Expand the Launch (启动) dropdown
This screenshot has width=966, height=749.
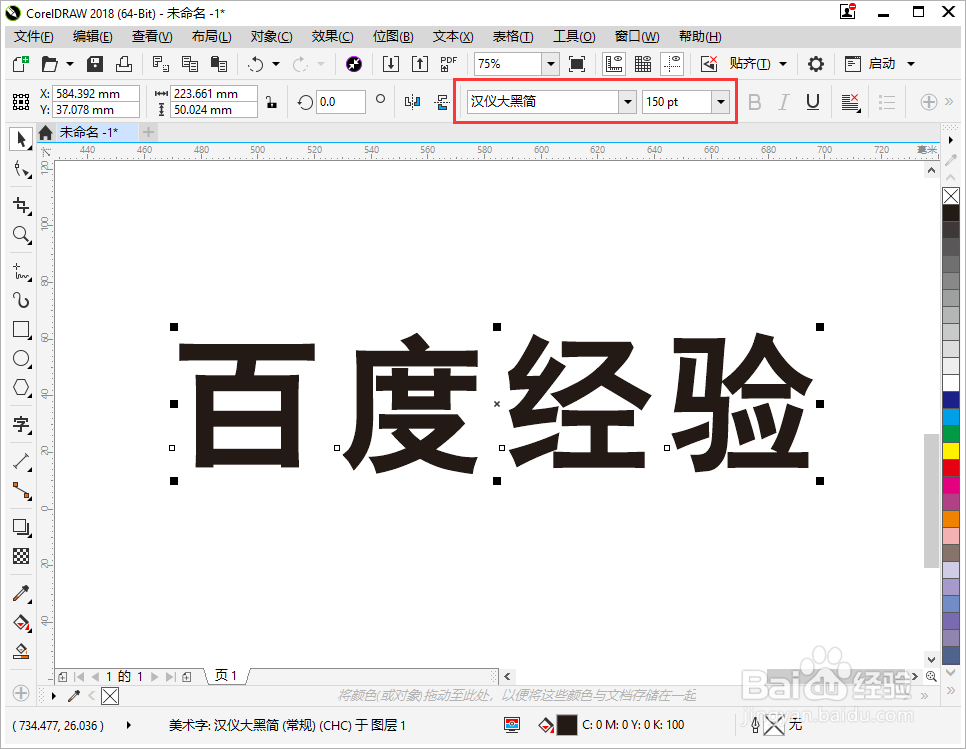point(911,63)
